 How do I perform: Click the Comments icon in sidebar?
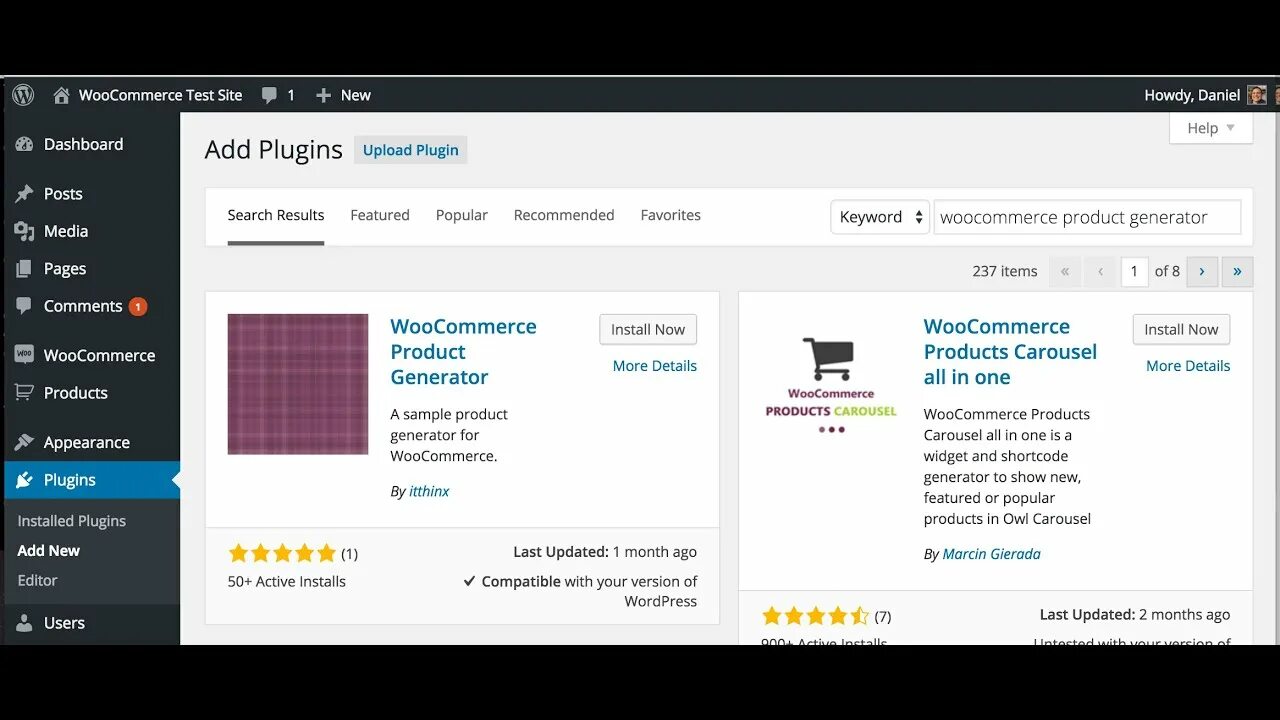click(x=24, y=306)
